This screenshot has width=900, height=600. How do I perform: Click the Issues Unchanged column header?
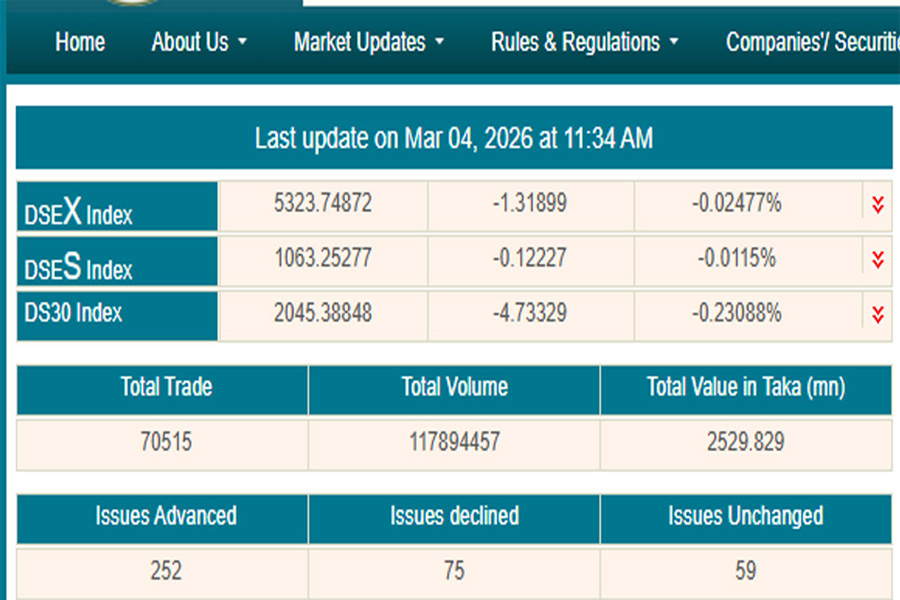point(745,516)
